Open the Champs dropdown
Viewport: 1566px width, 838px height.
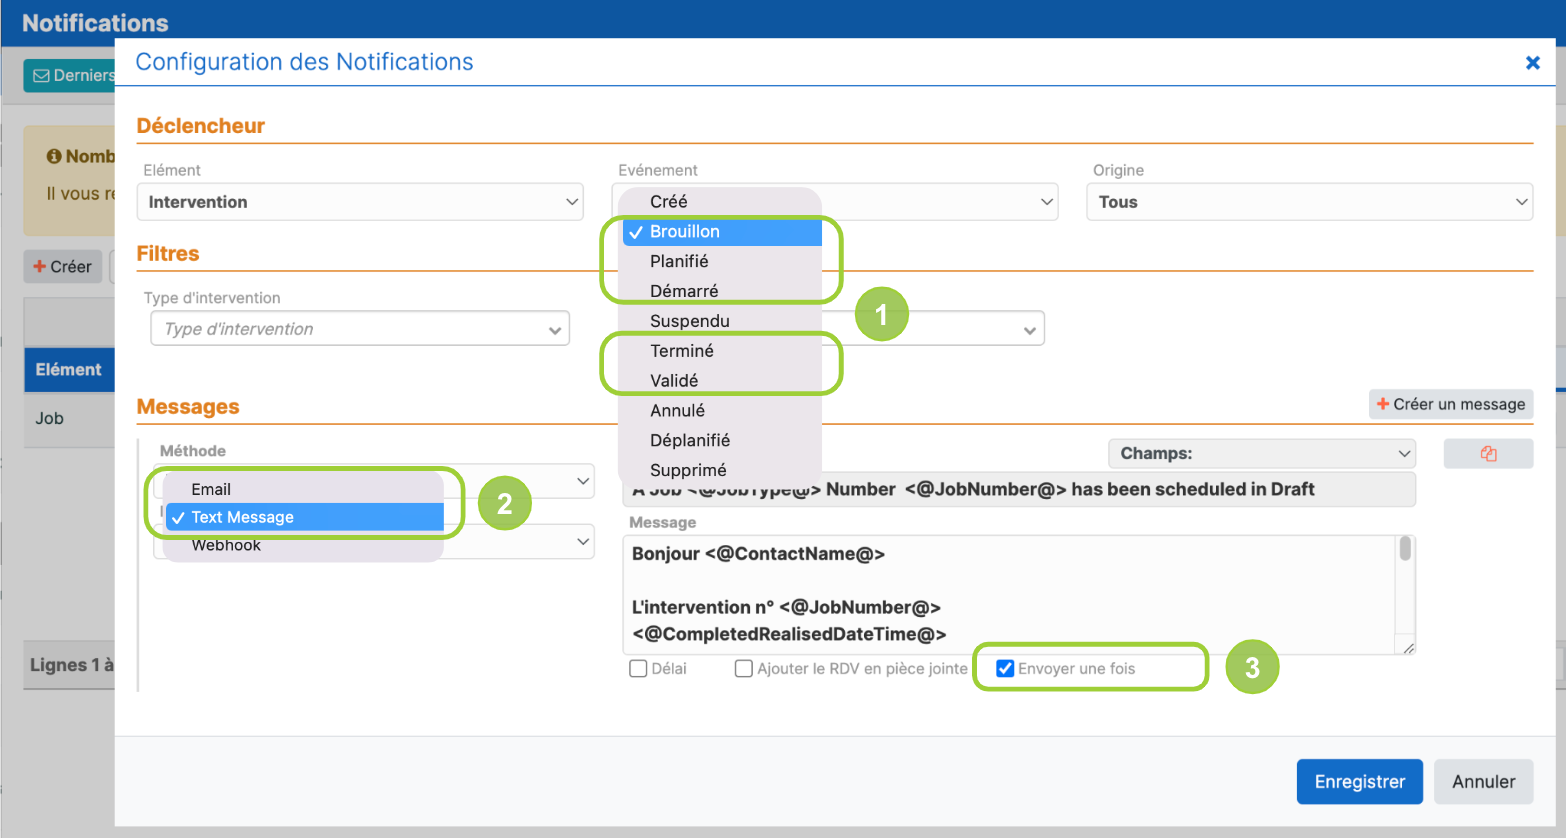point(1262,454)
